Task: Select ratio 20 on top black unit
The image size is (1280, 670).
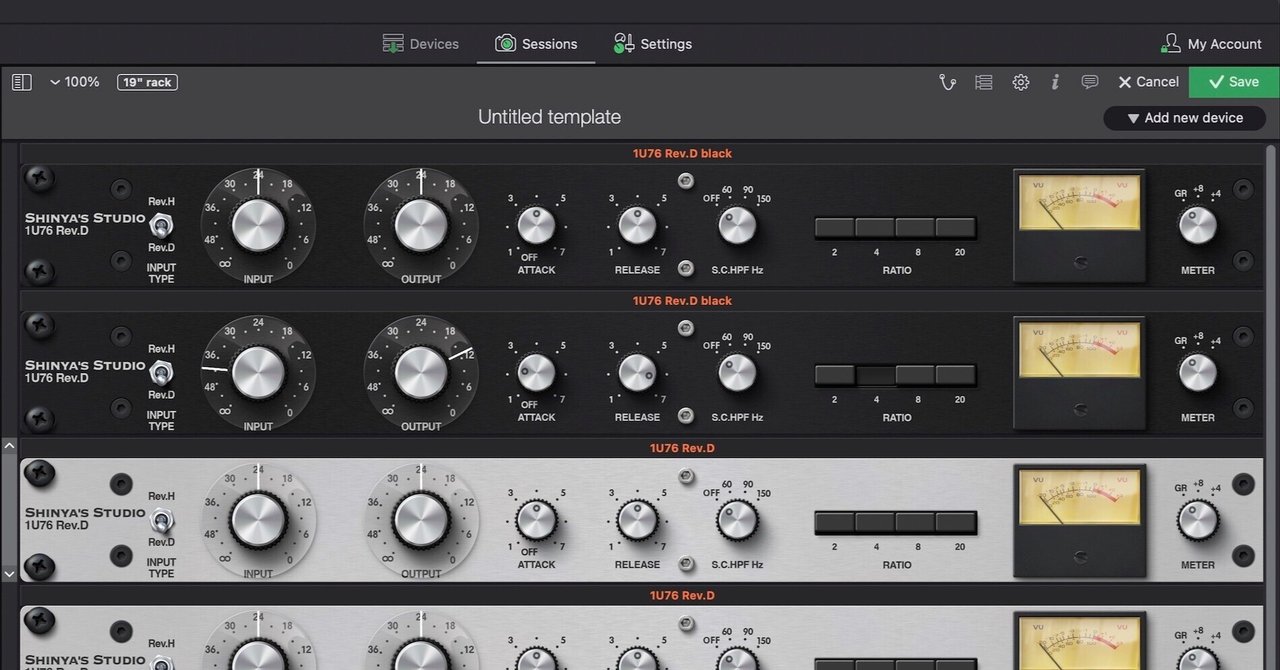Action: point(956,228)
